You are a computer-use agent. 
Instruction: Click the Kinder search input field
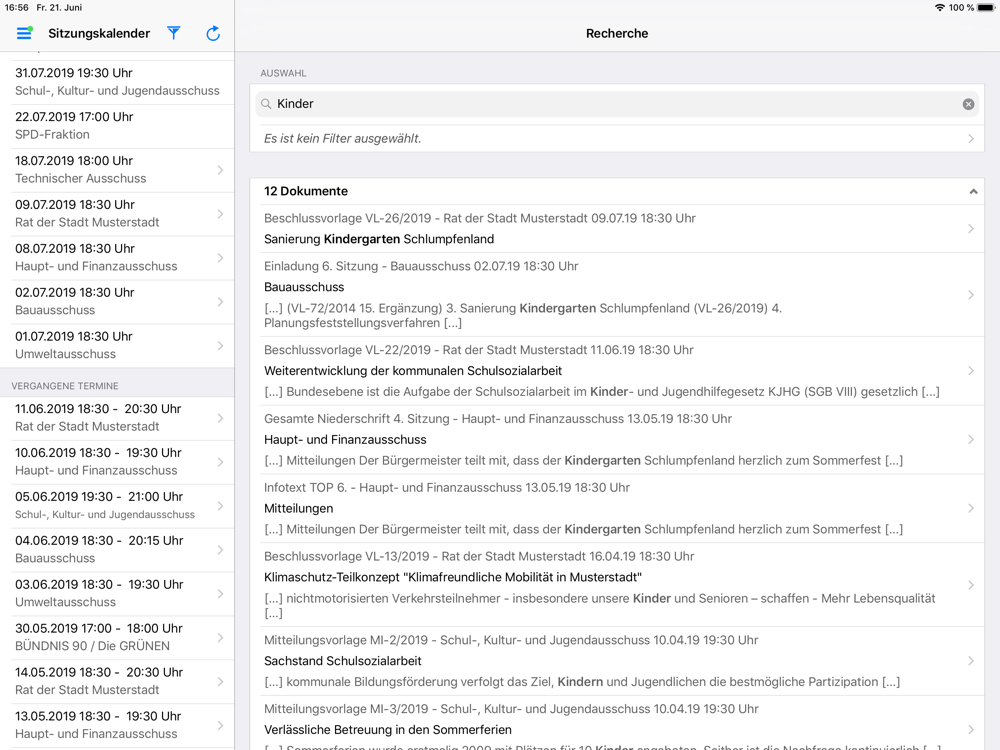[610, 104]
